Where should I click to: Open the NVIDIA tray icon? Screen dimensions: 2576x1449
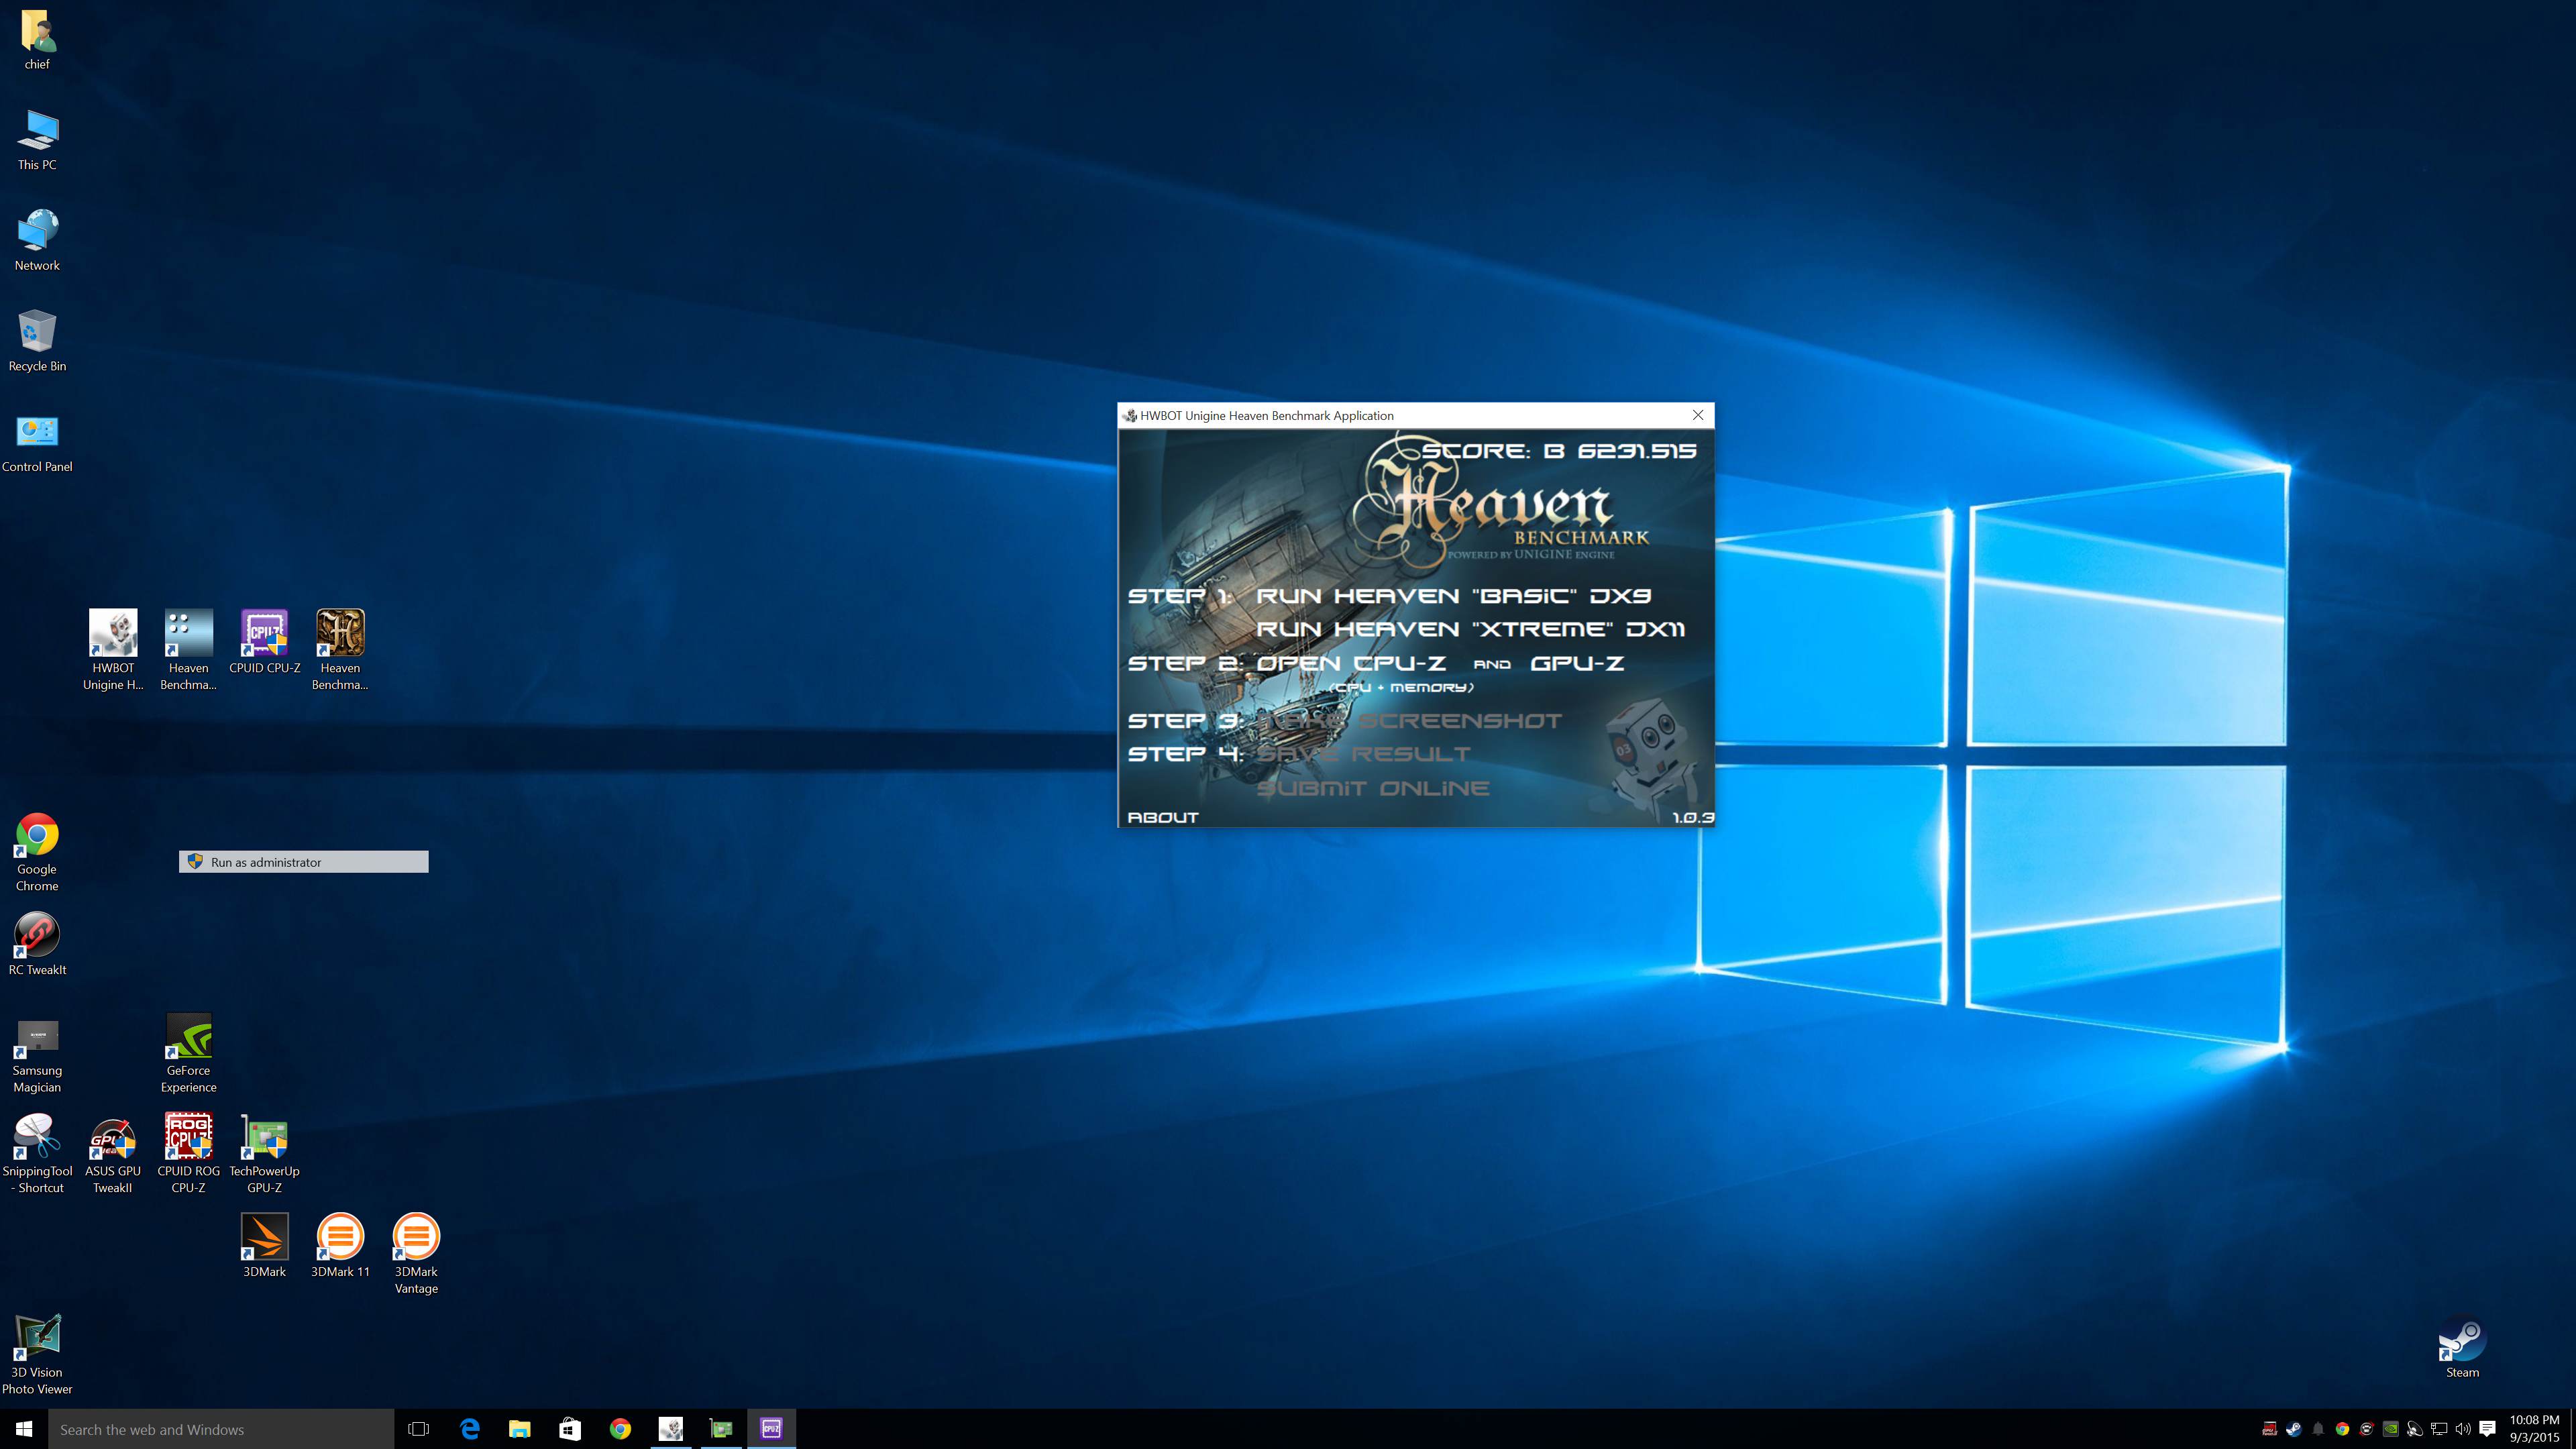point(2390,1429)
